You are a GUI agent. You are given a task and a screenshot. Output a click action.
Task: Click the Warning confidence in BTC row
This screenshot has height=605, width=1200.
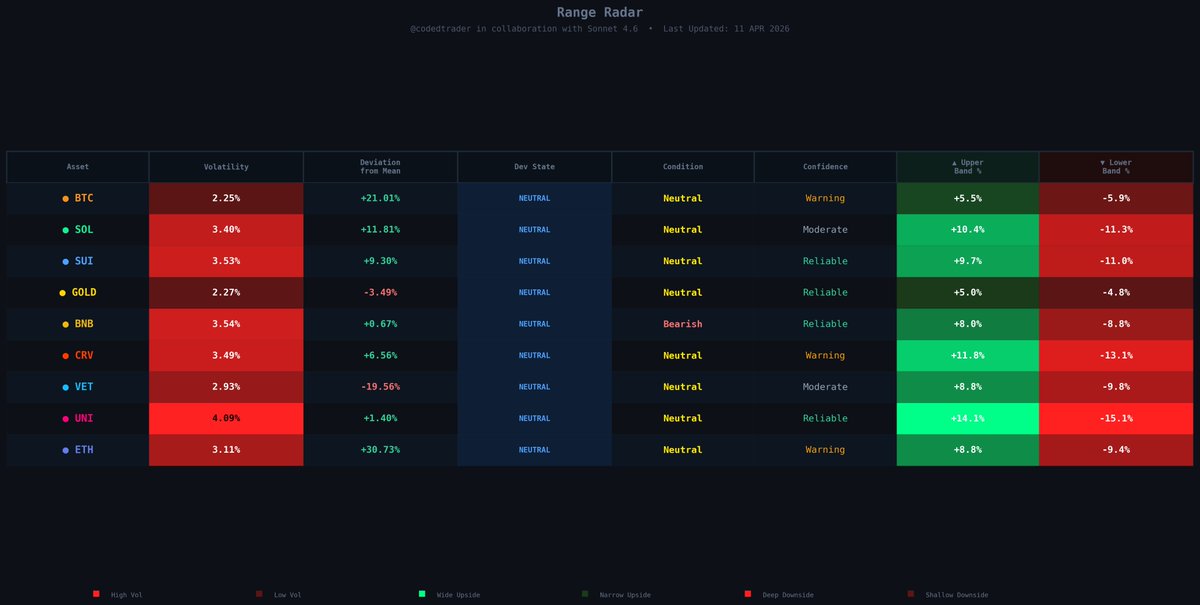825,199
